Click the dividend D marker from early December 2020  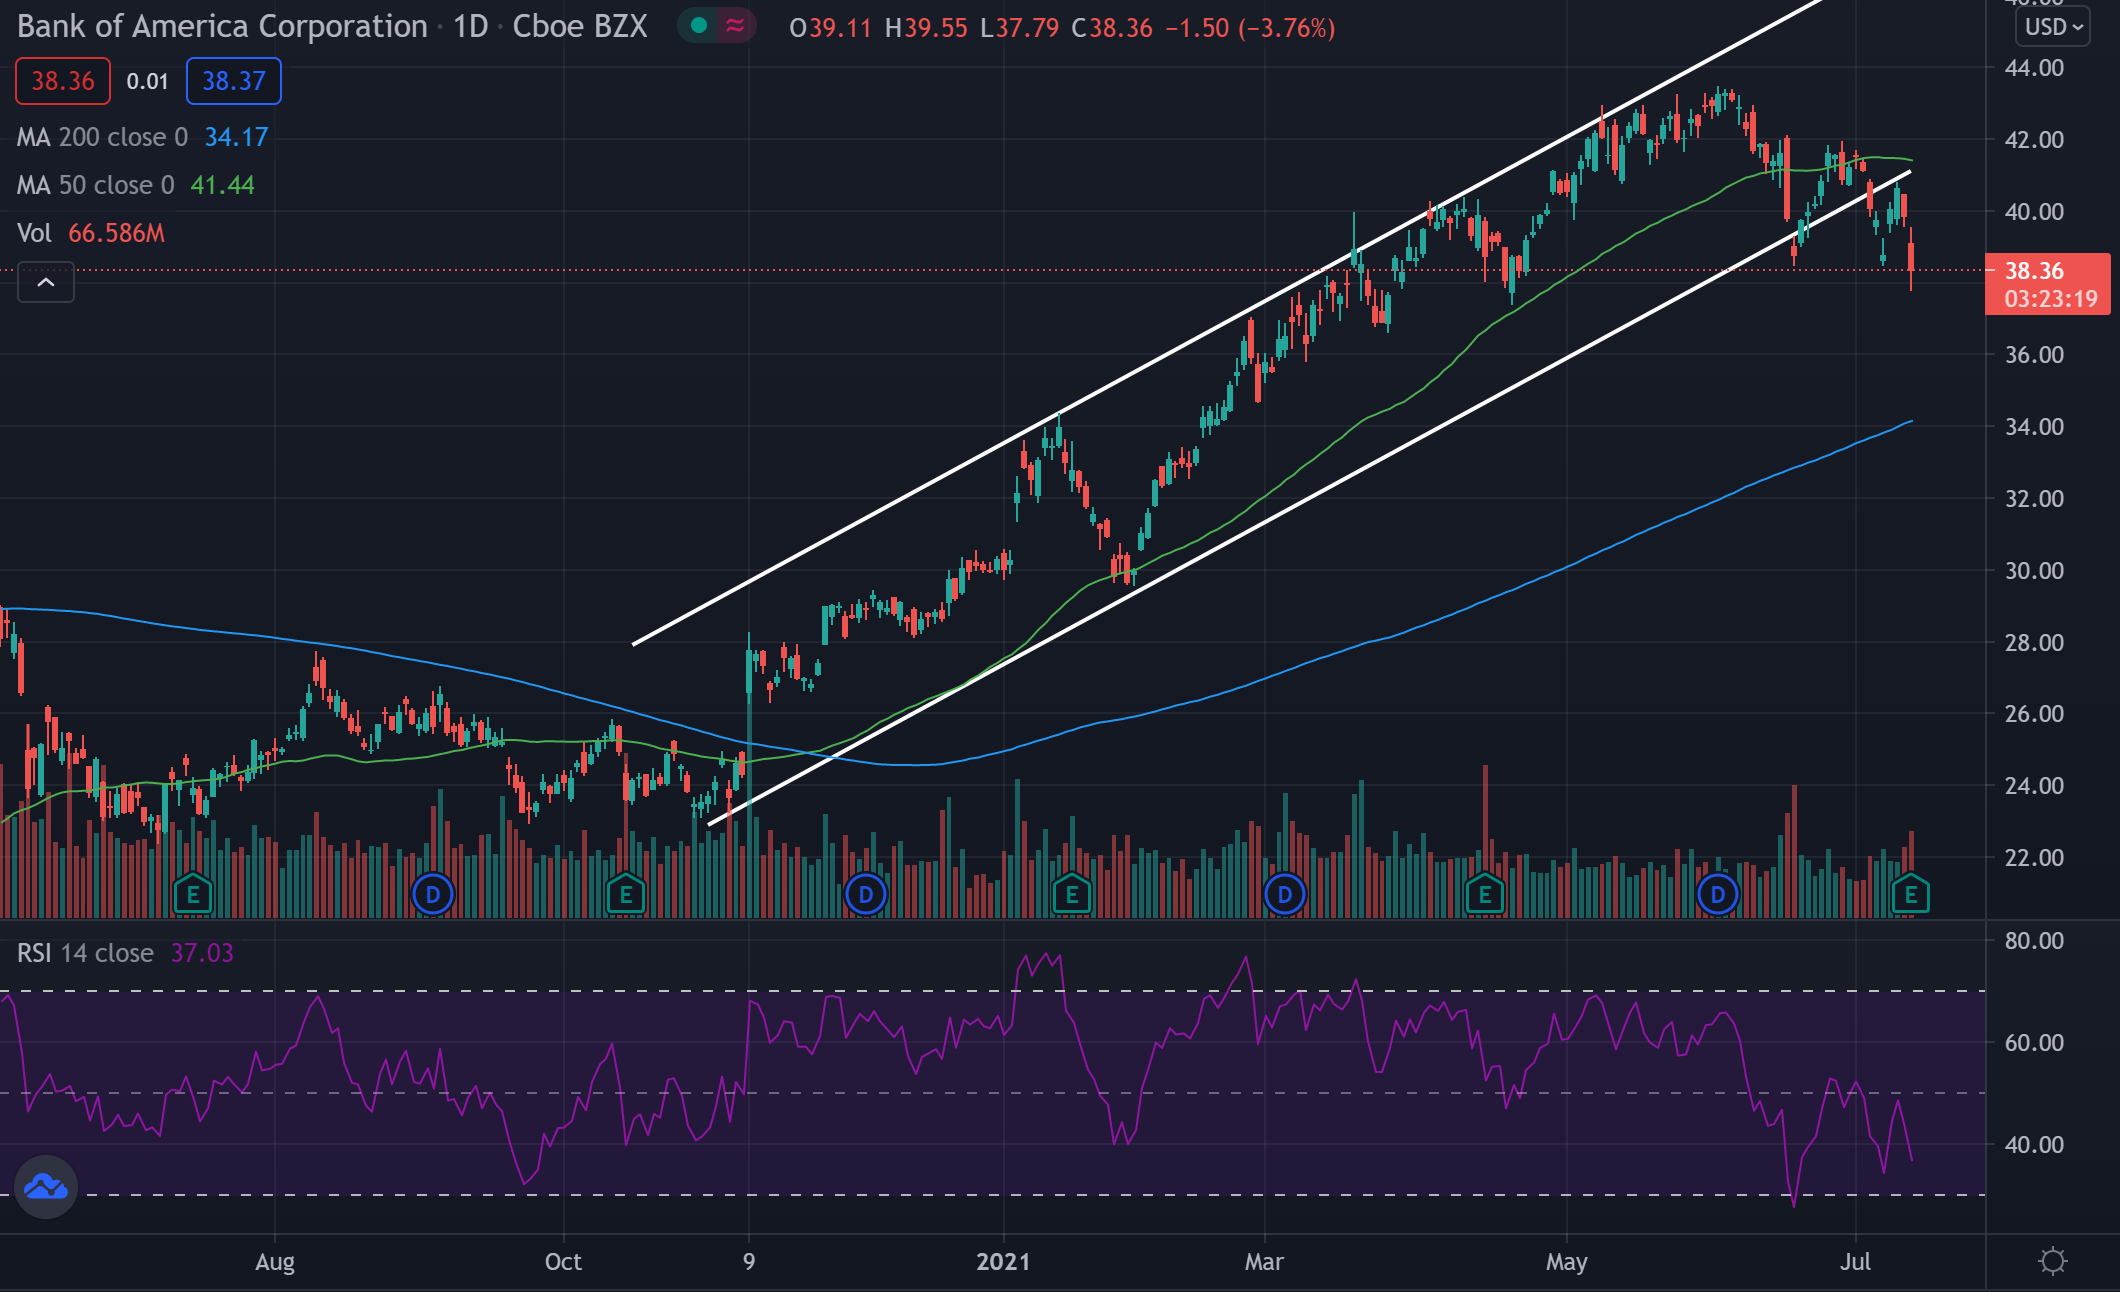(866, 894)
